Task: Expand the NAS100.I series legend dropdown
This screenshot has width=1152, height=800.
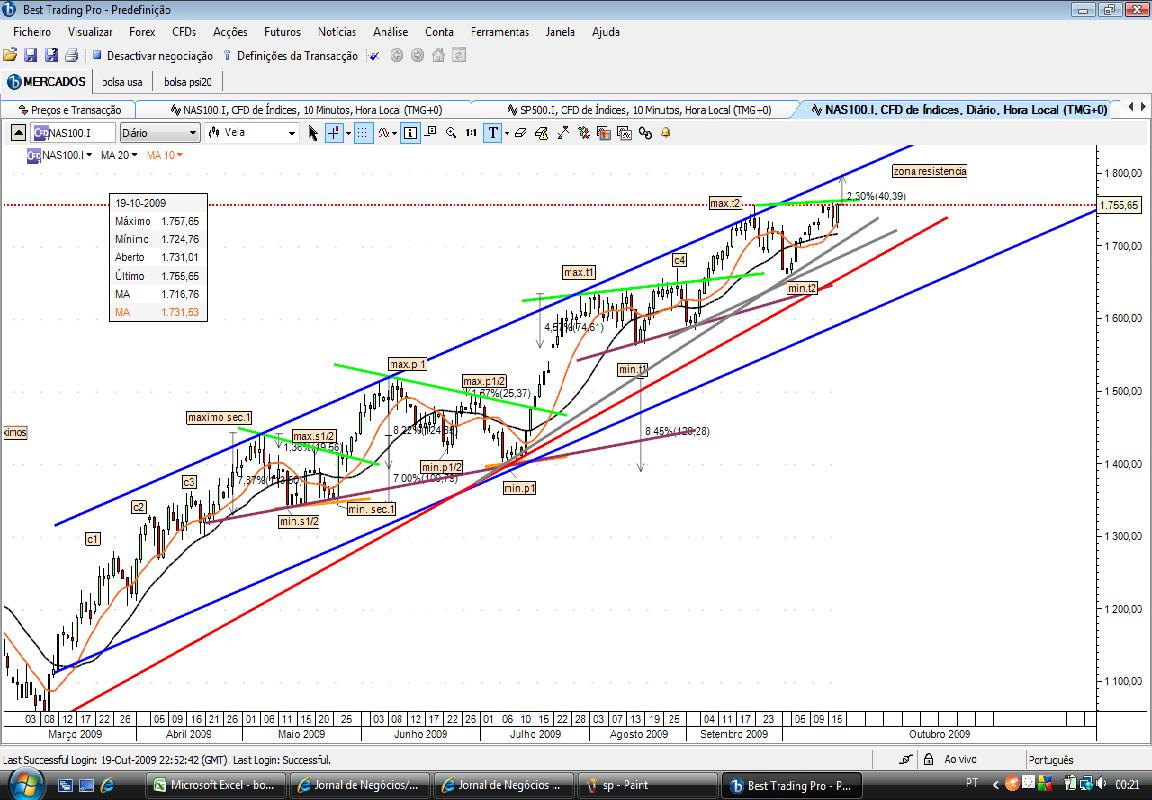Action: [x=90, y=155]
